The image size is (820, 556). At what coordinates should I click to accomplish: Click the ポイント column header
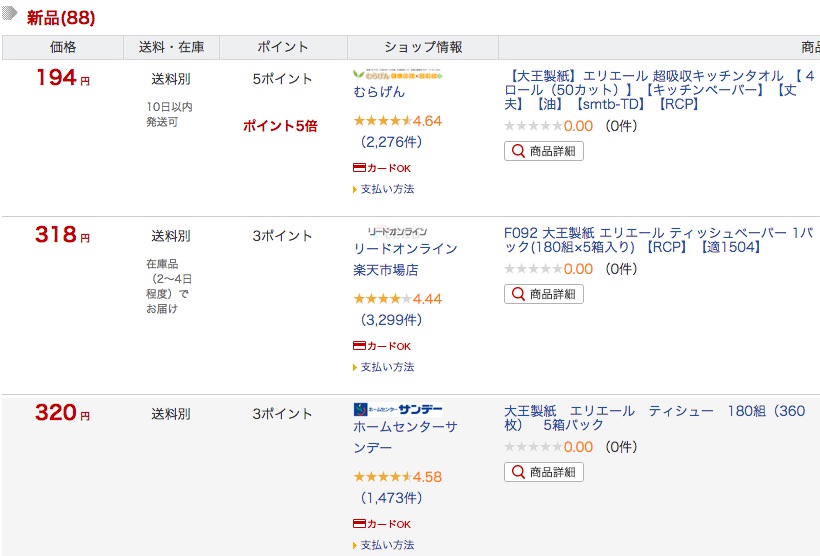coord(283,47)
